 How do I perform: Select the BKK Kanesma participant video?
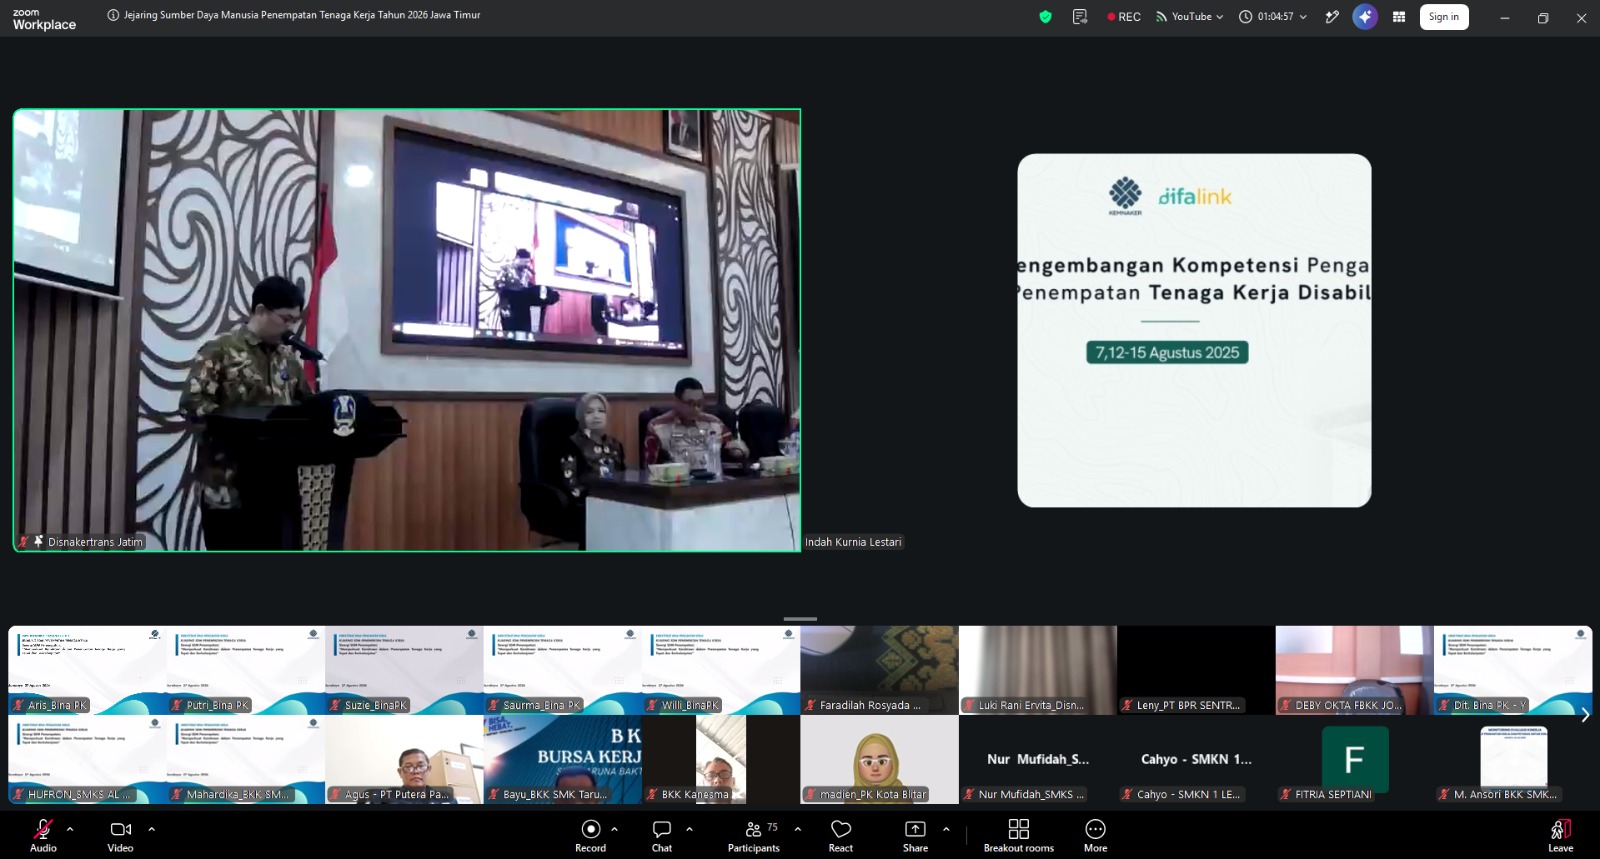721,760
